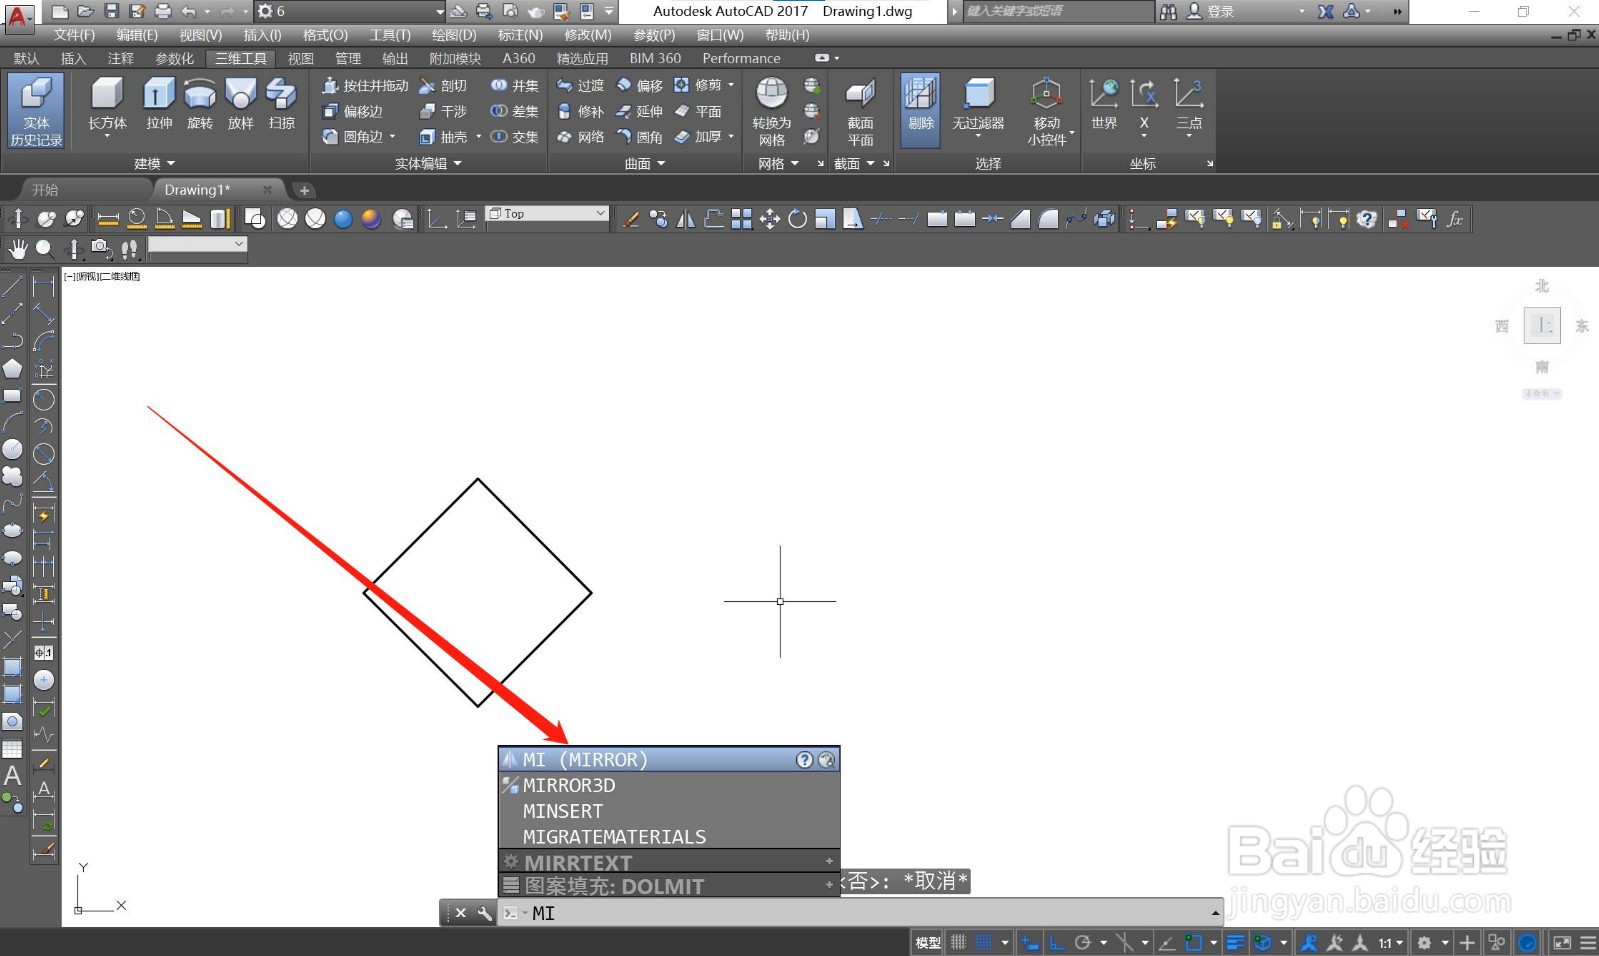Viewport: 1599px width, 956px height.
Task: Toggle grid display in status bar
Action: [959, 942]
